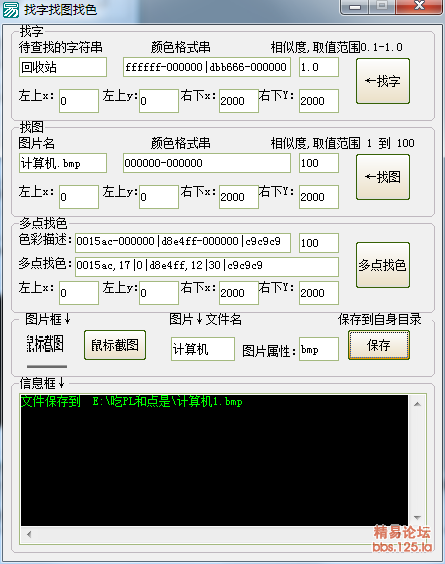Click the 多点找色 offset string input field
The image size is (445, 564).
point(207,267)
